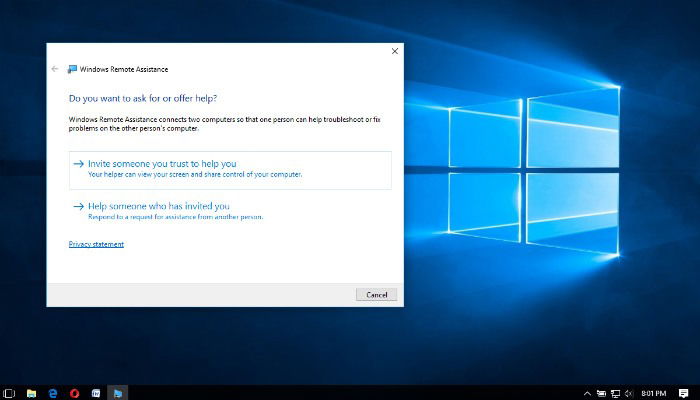Choose Help someone who has invited you
This screenshot has width=700, height=400.
[230, 211]
